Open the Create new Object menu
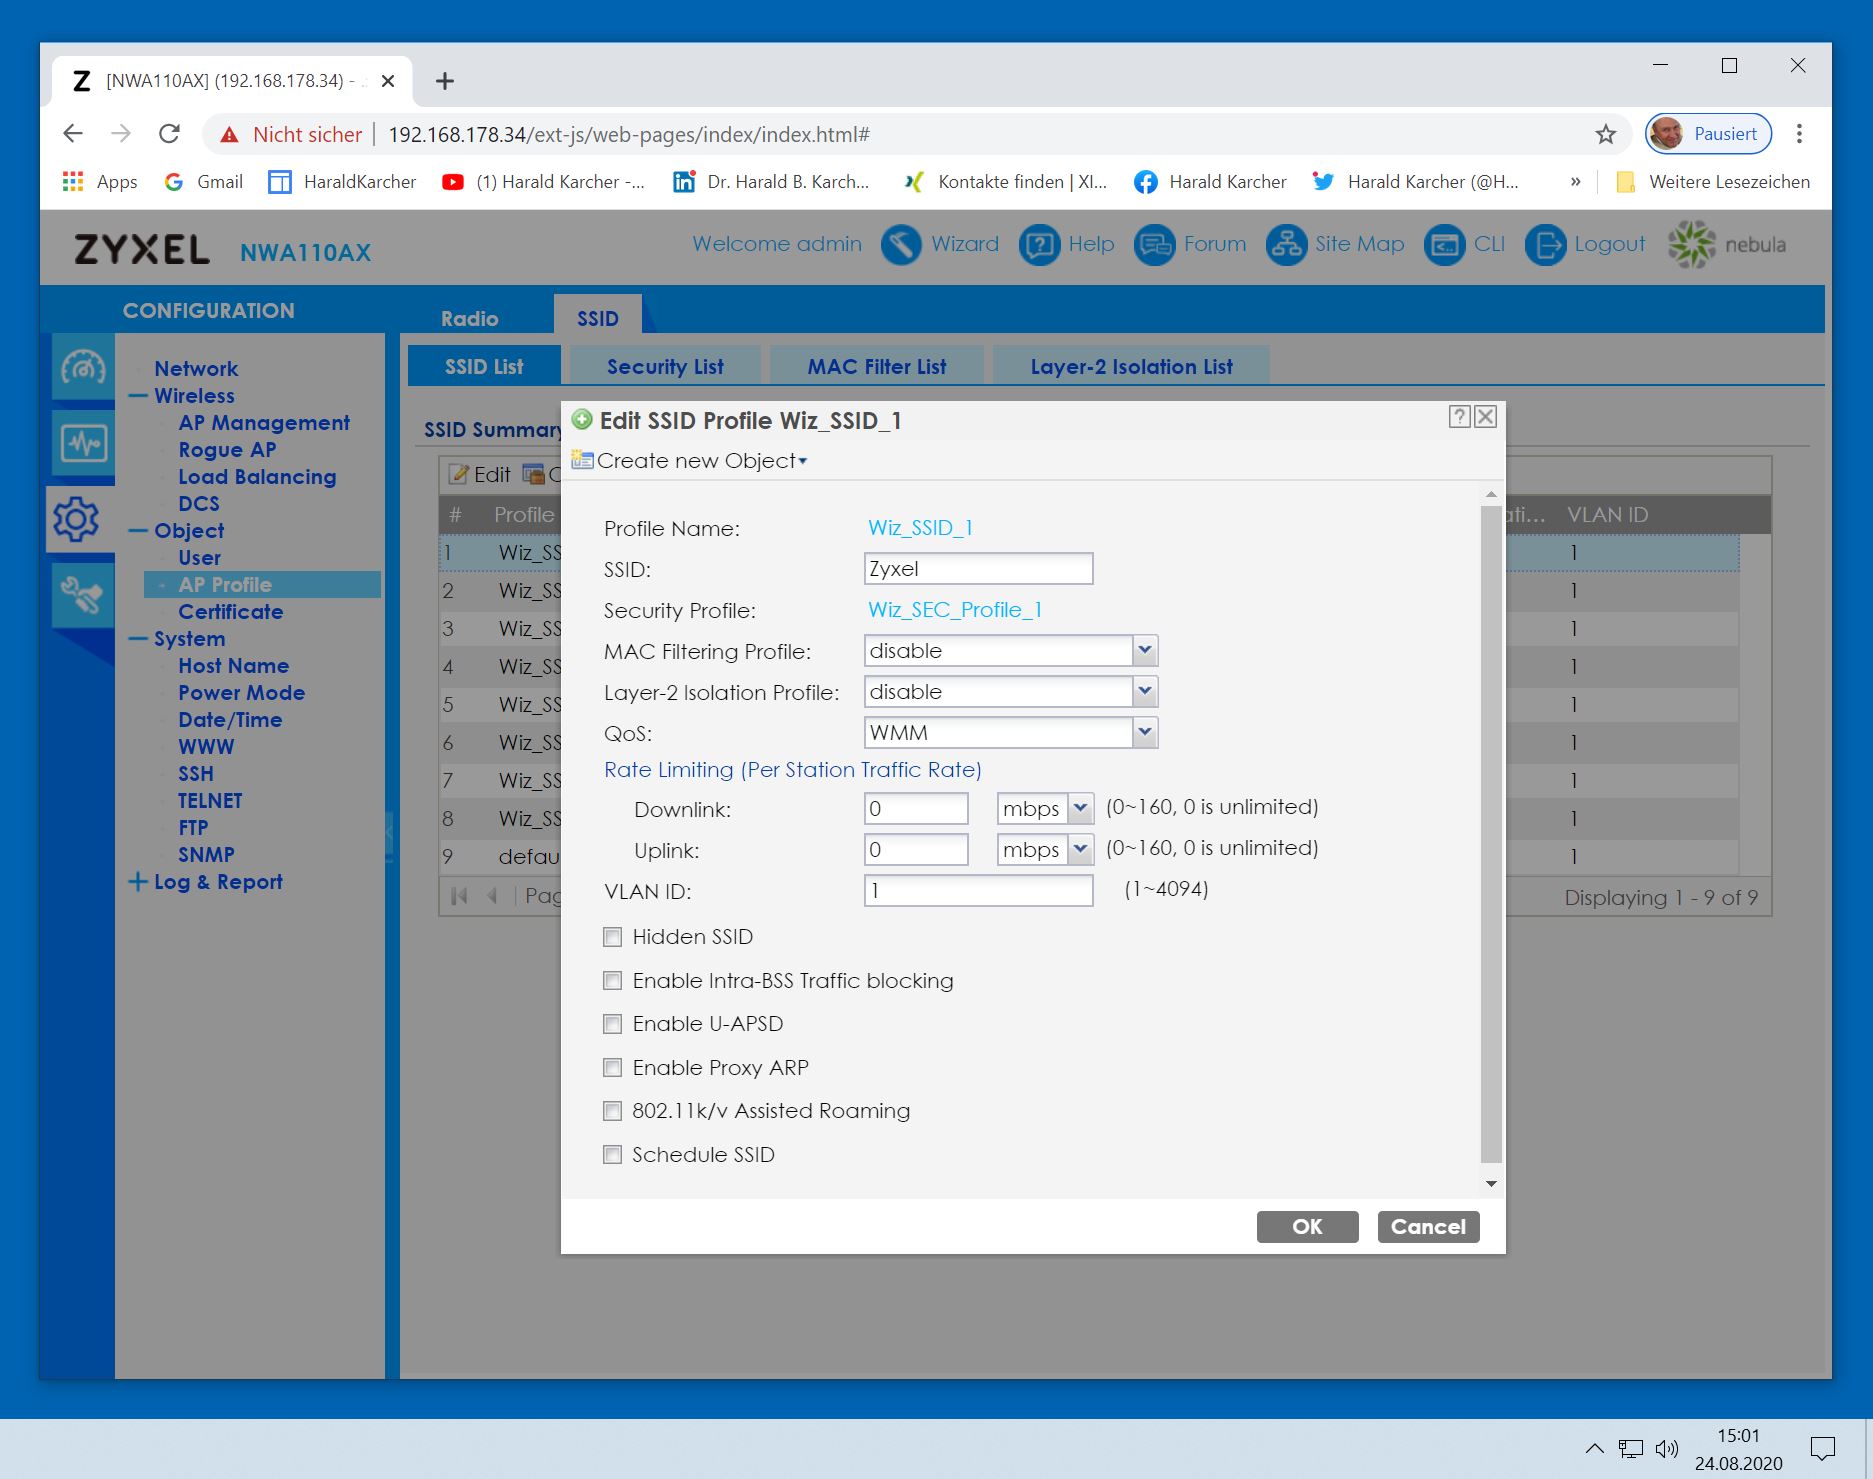The image size is (1873, 1479). 700,461
